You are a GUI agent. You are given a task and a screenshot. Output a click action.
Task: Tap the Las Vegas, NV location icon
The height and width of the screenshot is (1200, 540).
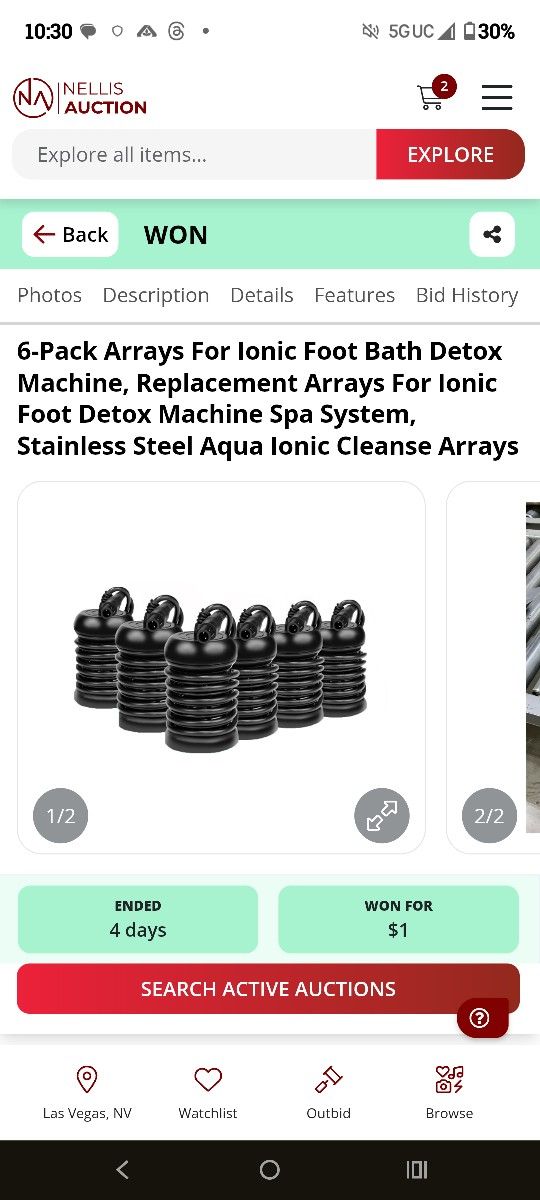tap(87, 1079)
